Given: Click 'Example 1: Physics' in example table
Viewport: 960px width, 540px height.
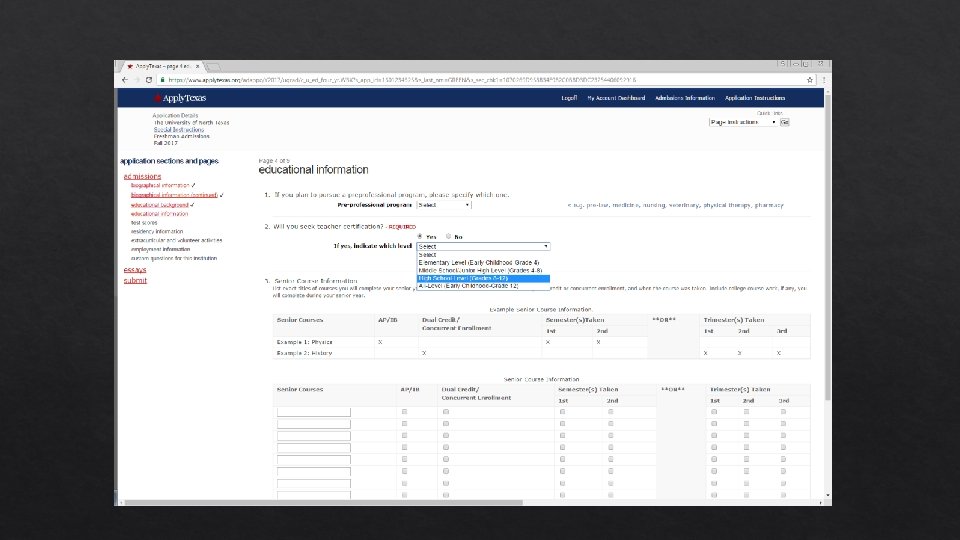Looking at the screenshot, I should [304, 342].
